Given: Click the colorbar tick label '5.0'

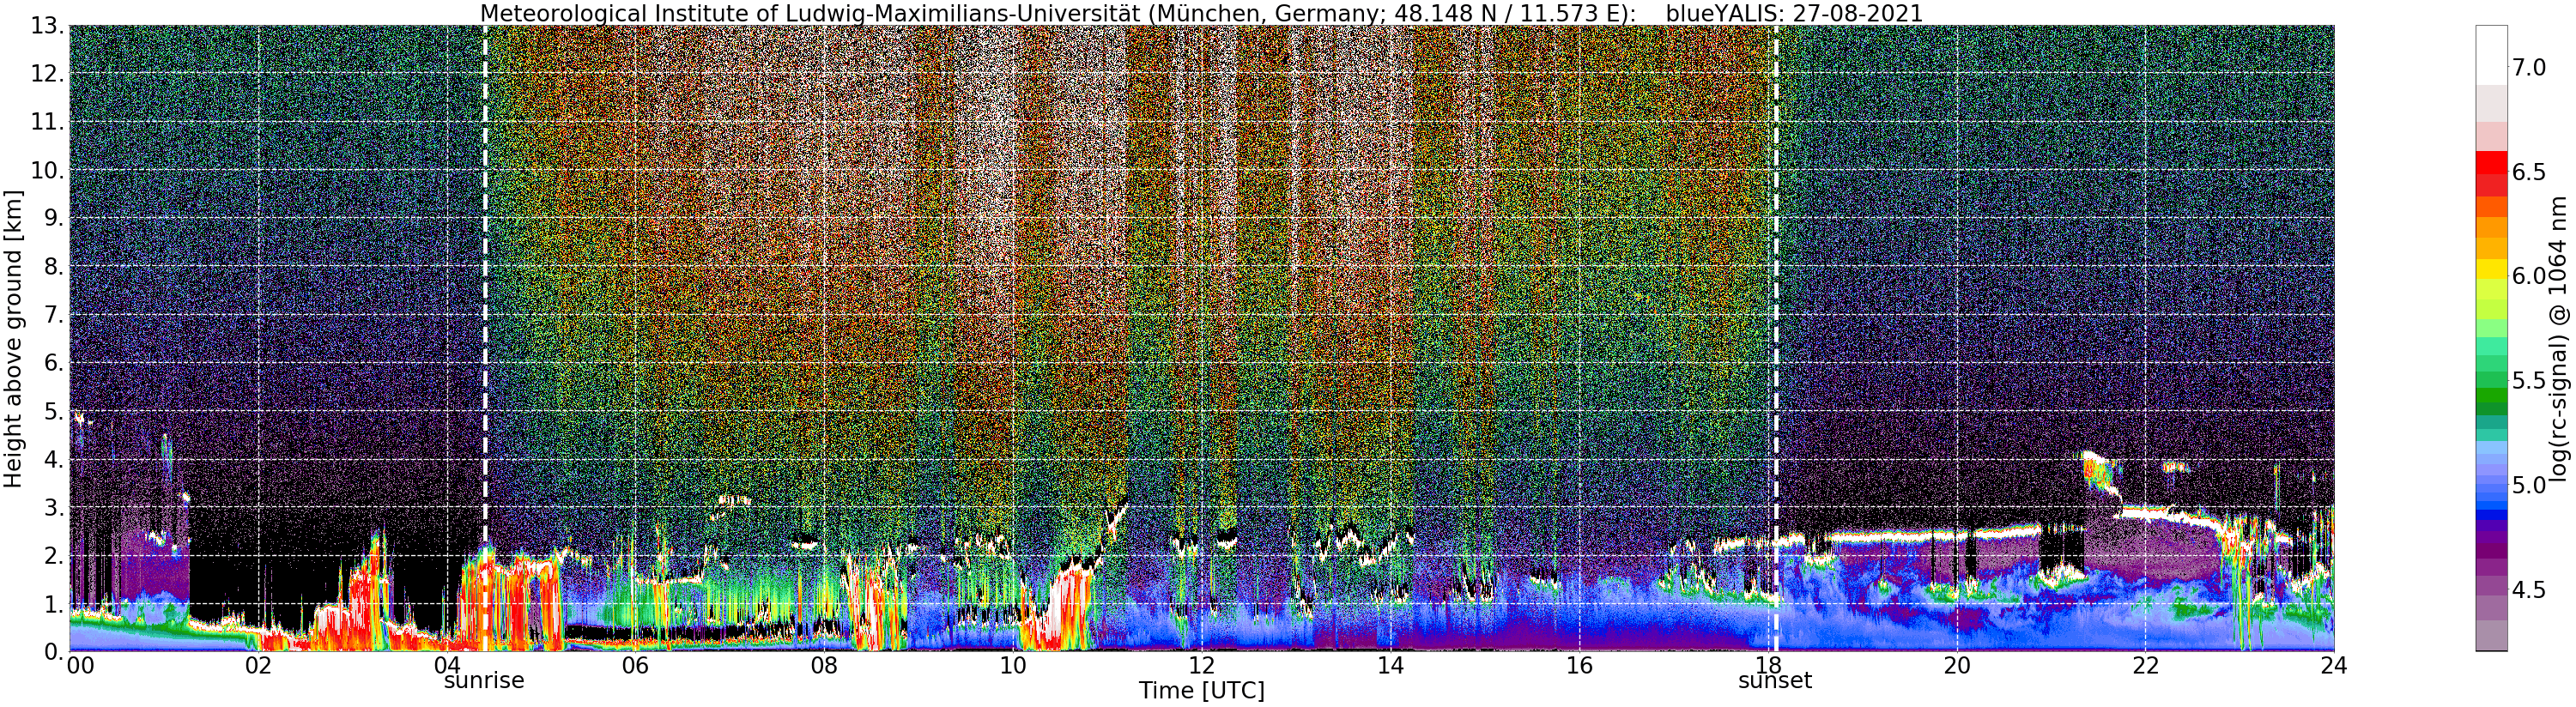Looking at the screenshot, I should pyautogui.click(x=2529, y=485).
